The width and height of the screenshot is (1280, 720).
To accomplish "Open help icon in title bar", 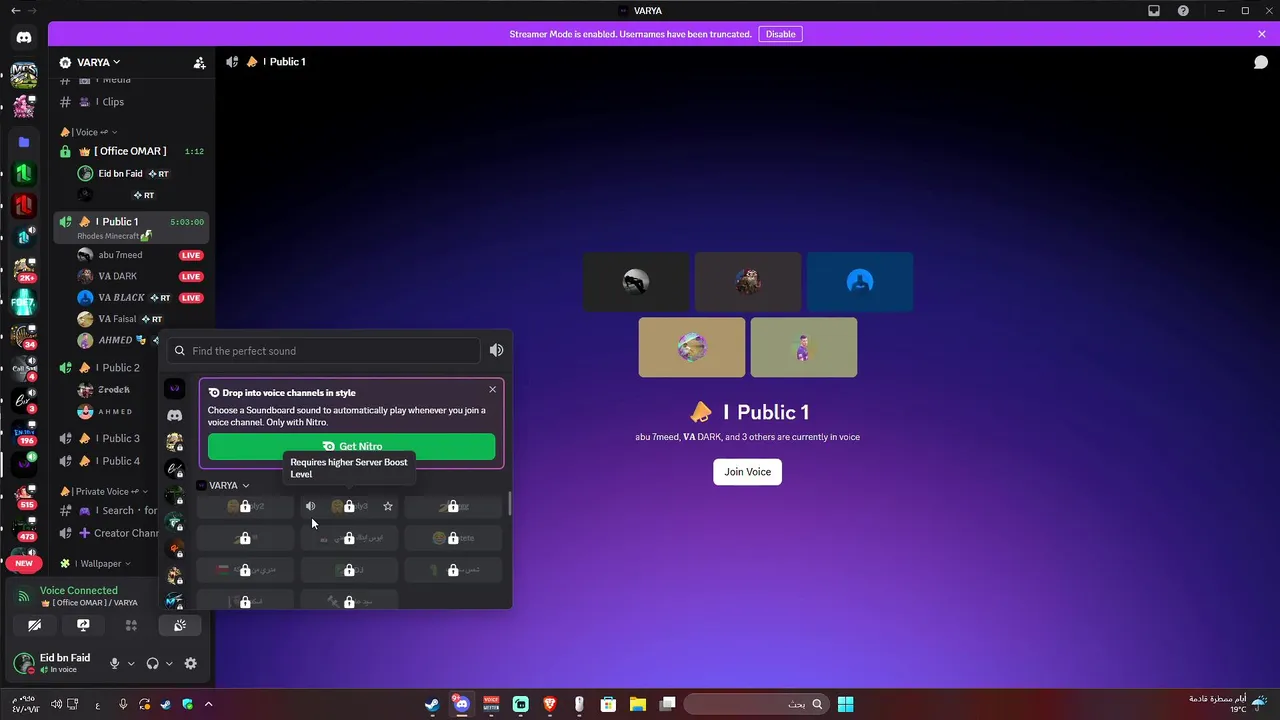I will [1184, 11].
